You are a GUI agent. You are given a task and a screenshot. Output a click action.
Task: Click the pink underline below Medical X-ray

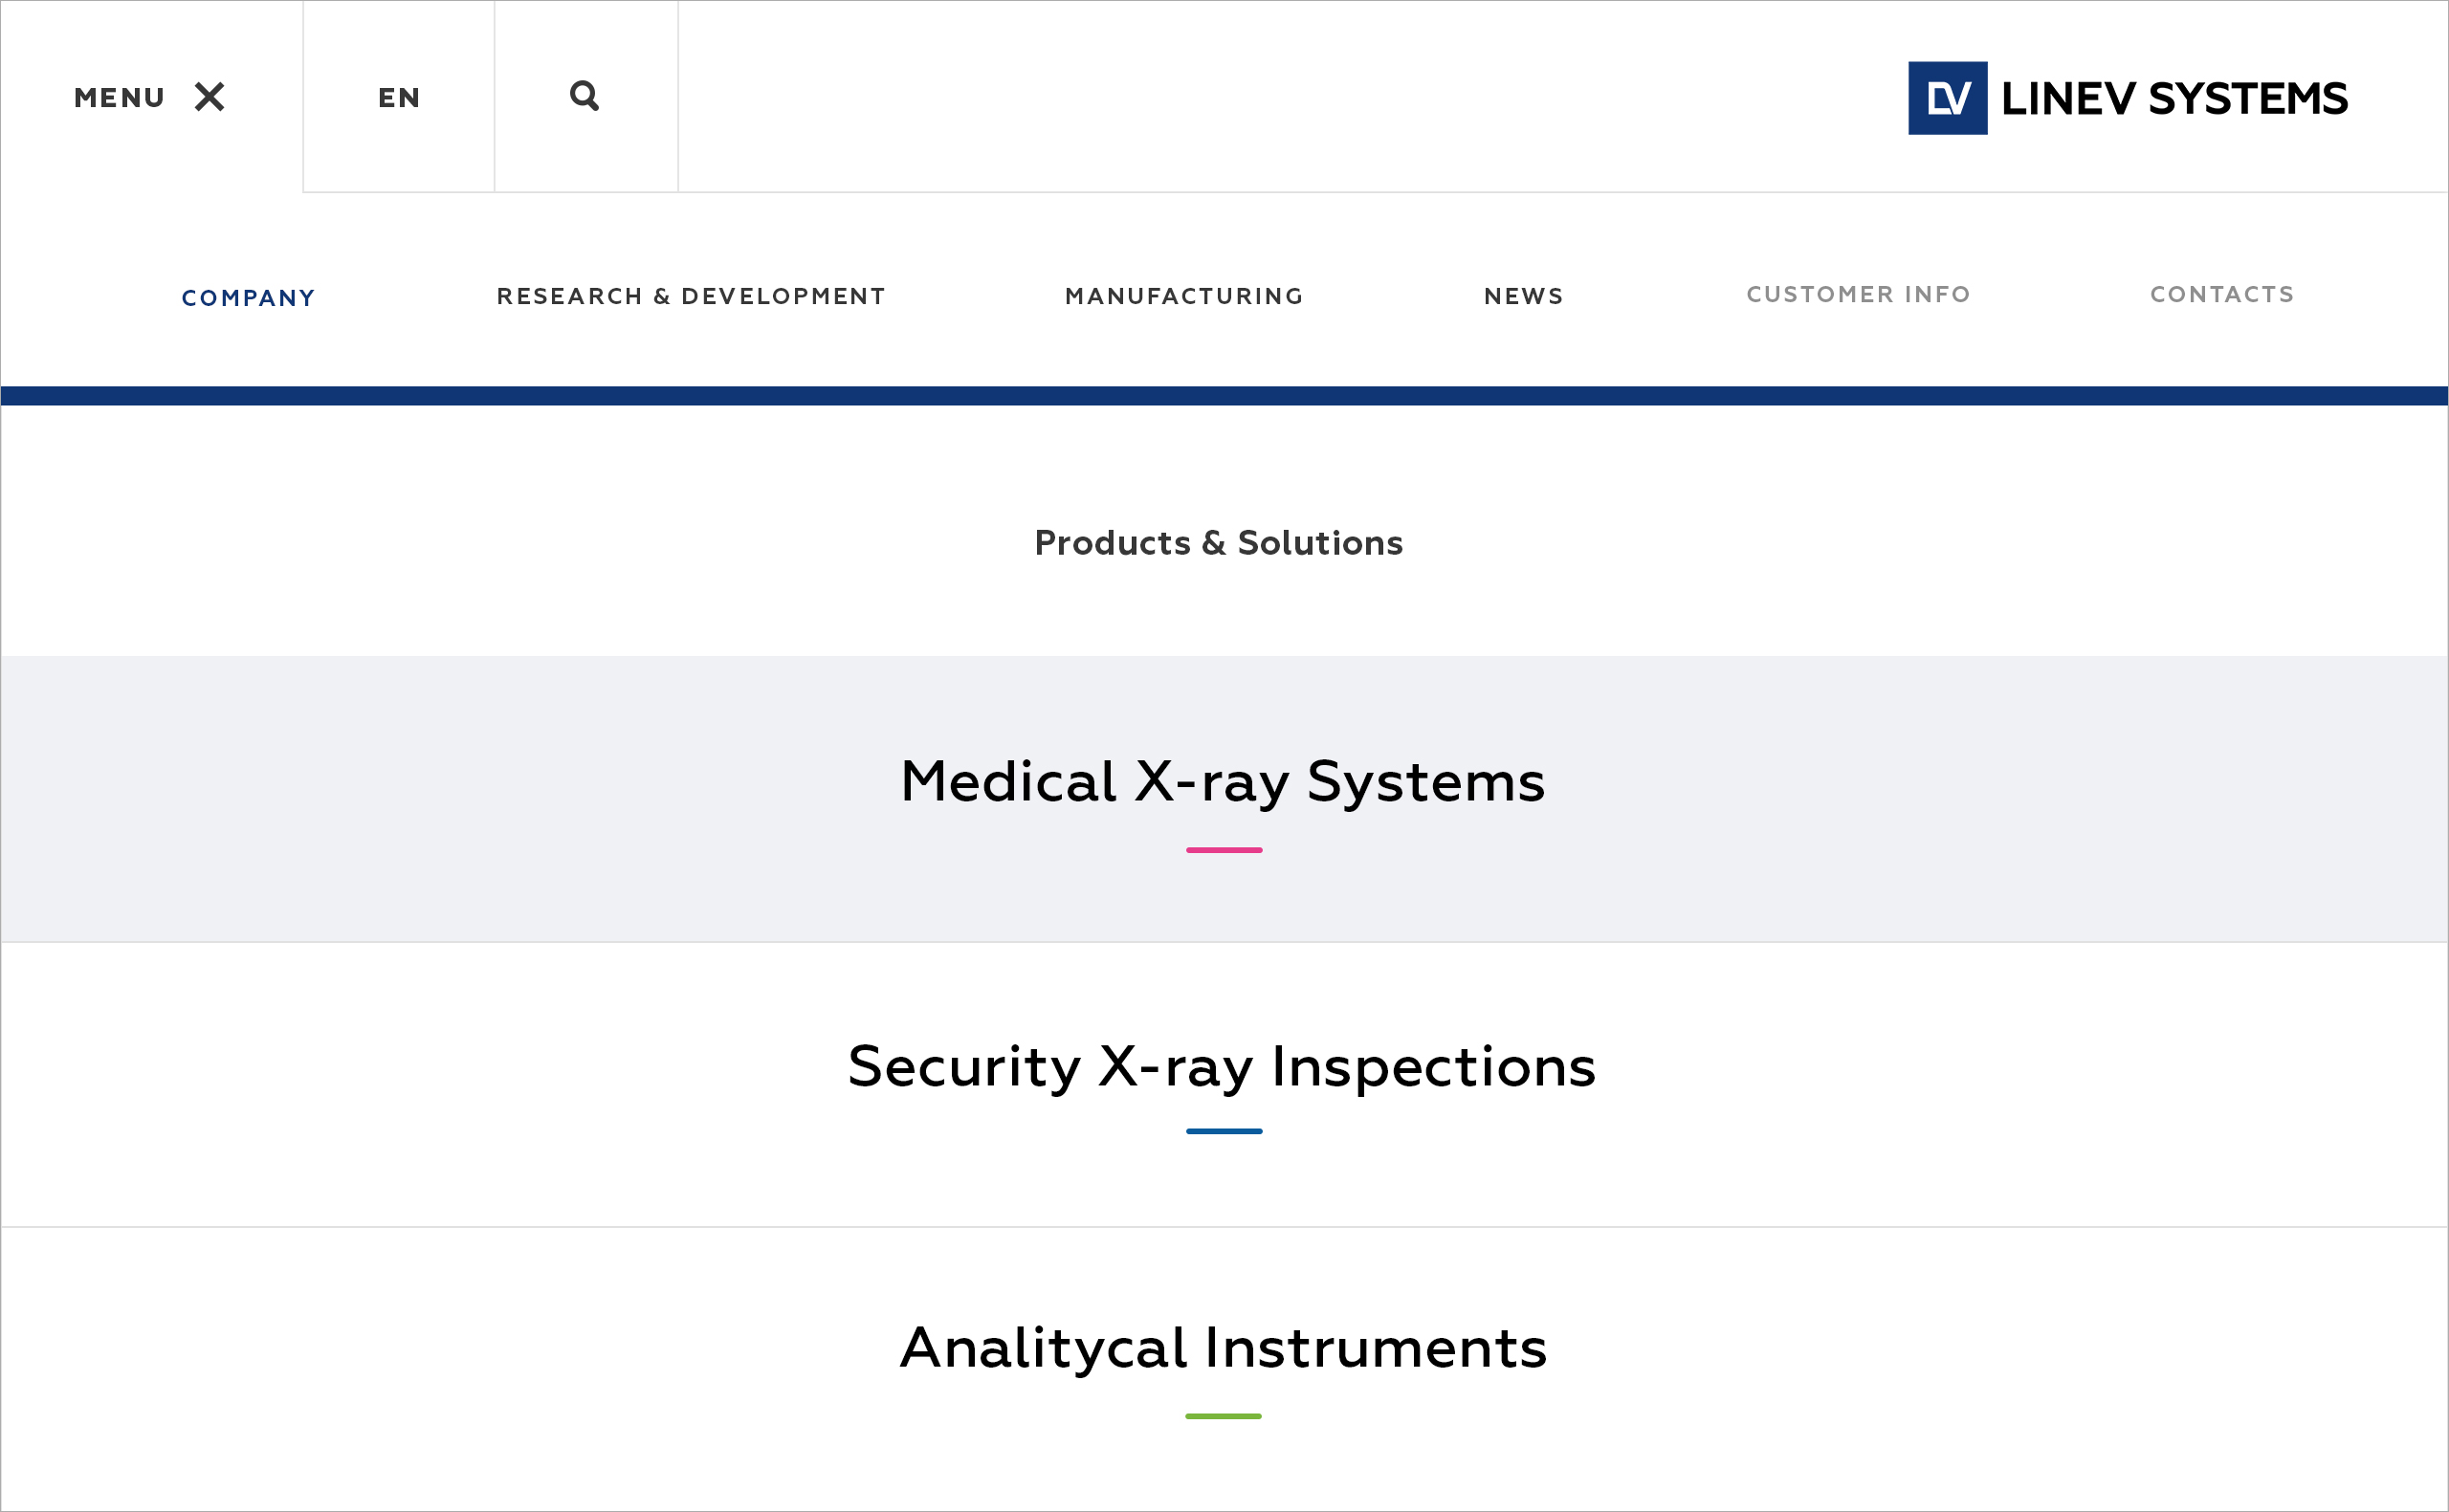(1224, 850)
